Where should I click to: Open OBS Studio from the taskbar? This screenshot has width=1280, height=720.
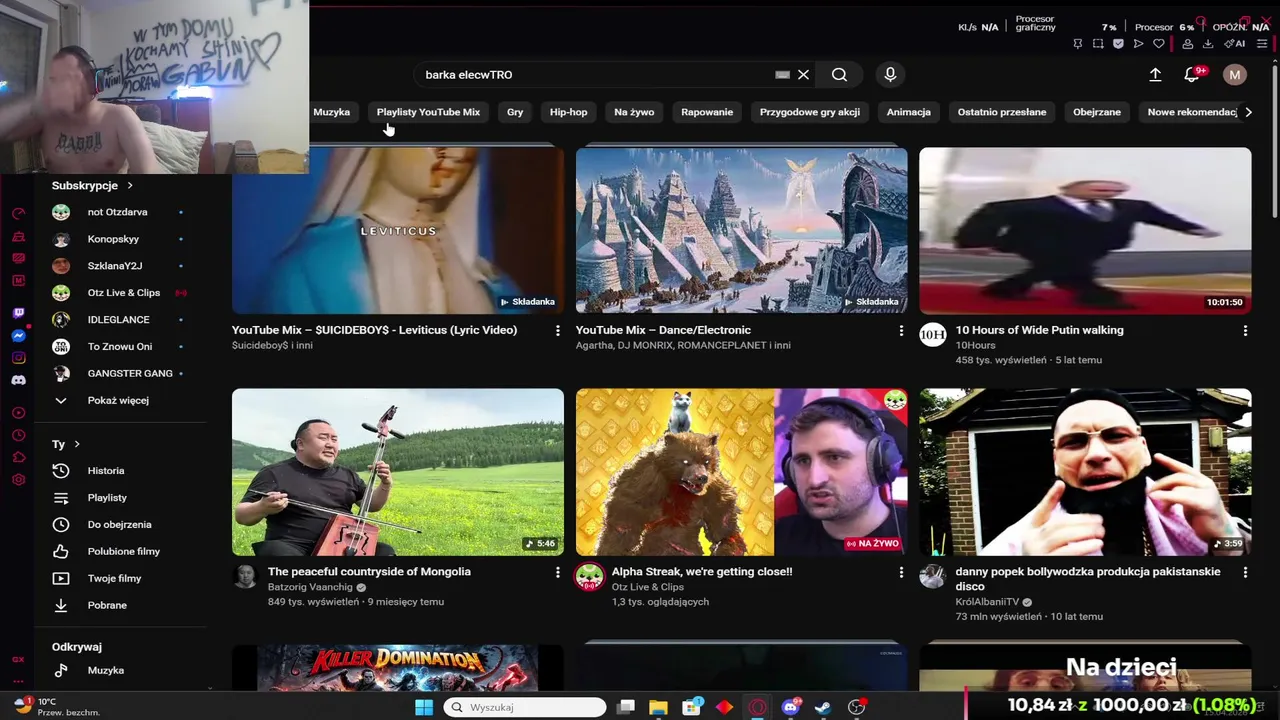[x=856, y=707]
